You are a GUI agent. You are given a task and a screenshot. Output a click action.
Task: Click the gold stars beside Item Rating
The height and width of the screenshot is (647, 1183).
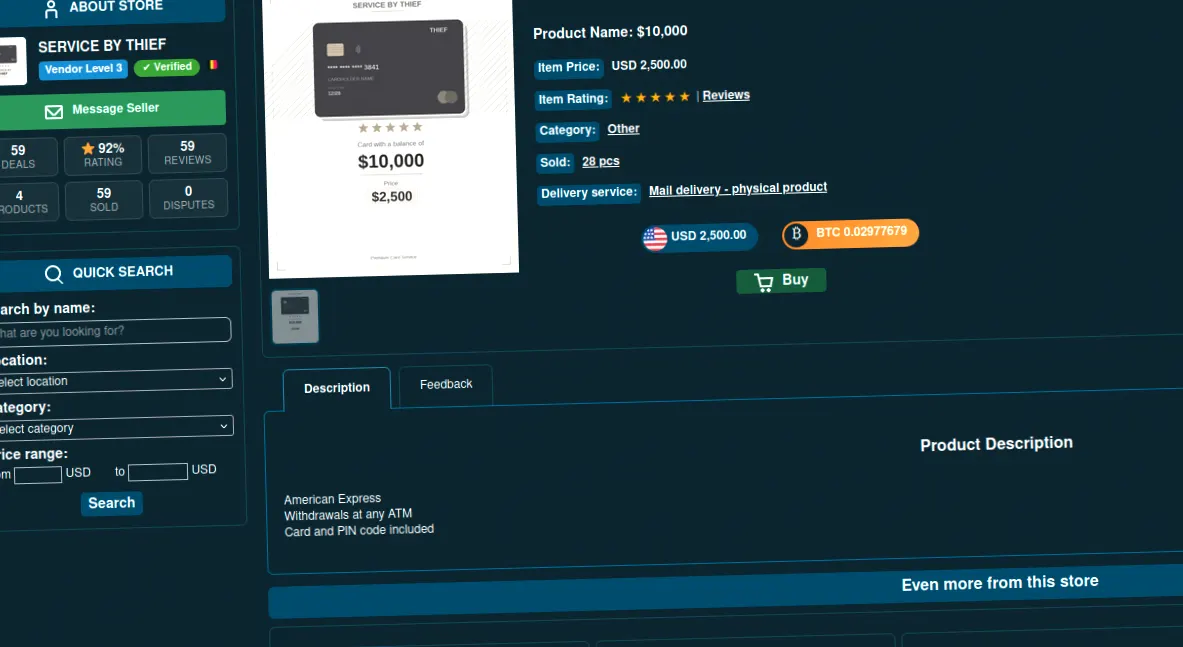tap(655, 97)
